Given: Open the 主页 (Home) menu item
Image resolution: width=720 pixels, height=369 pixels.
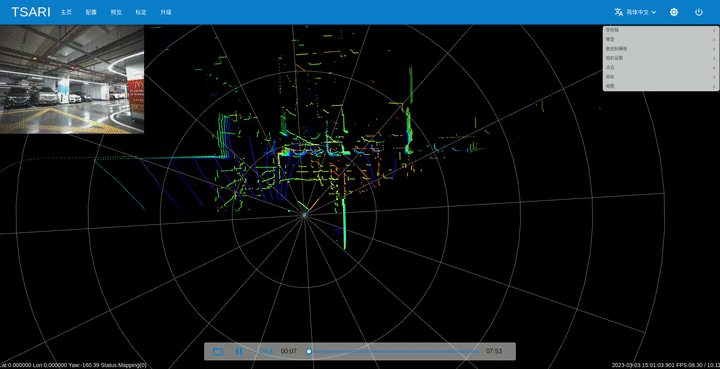Looking at the screenshot, I should (67, 12).
